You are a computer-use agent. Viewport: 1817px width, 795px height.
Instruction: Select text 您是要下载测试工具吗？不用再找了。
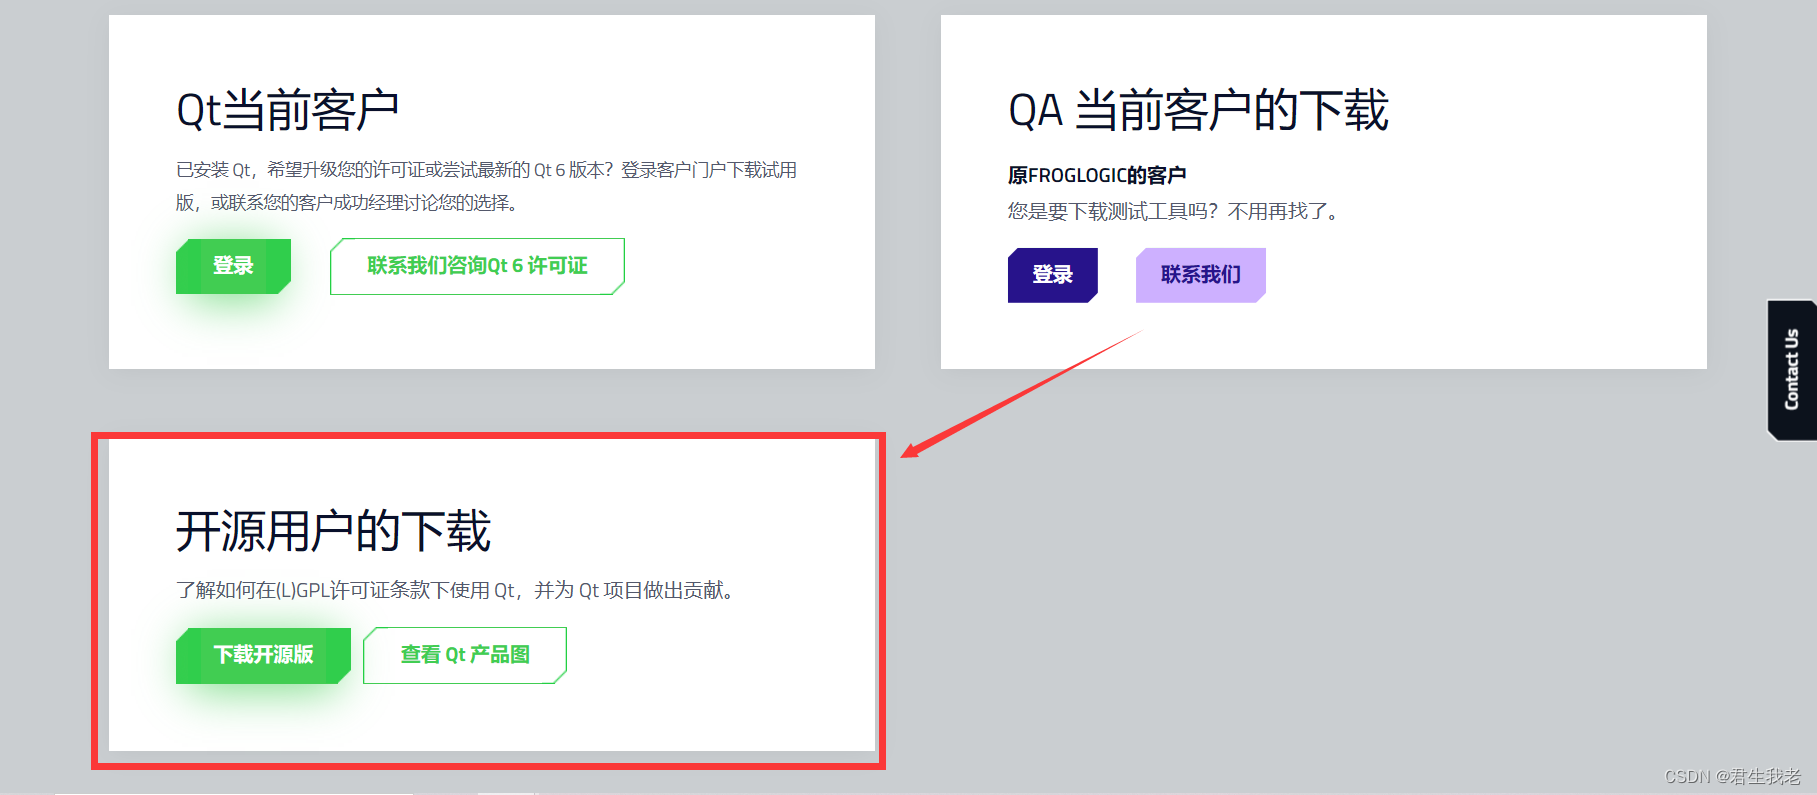coord(1177,211)
